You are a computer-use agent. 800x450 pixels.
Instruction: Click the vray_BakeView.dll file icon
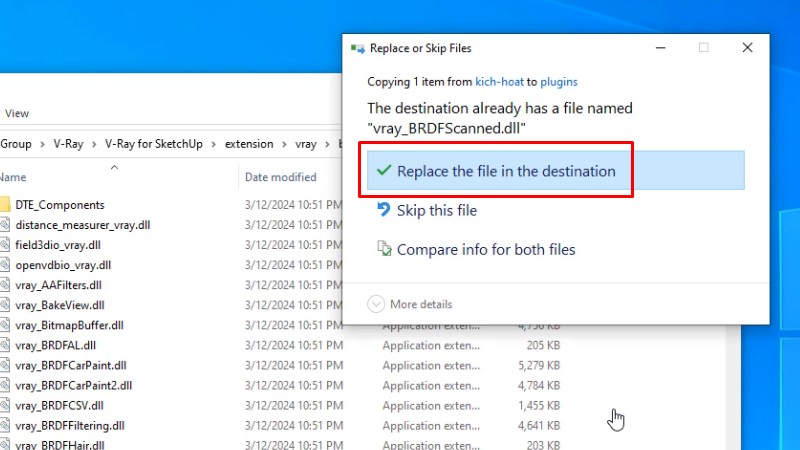(5, 305)
